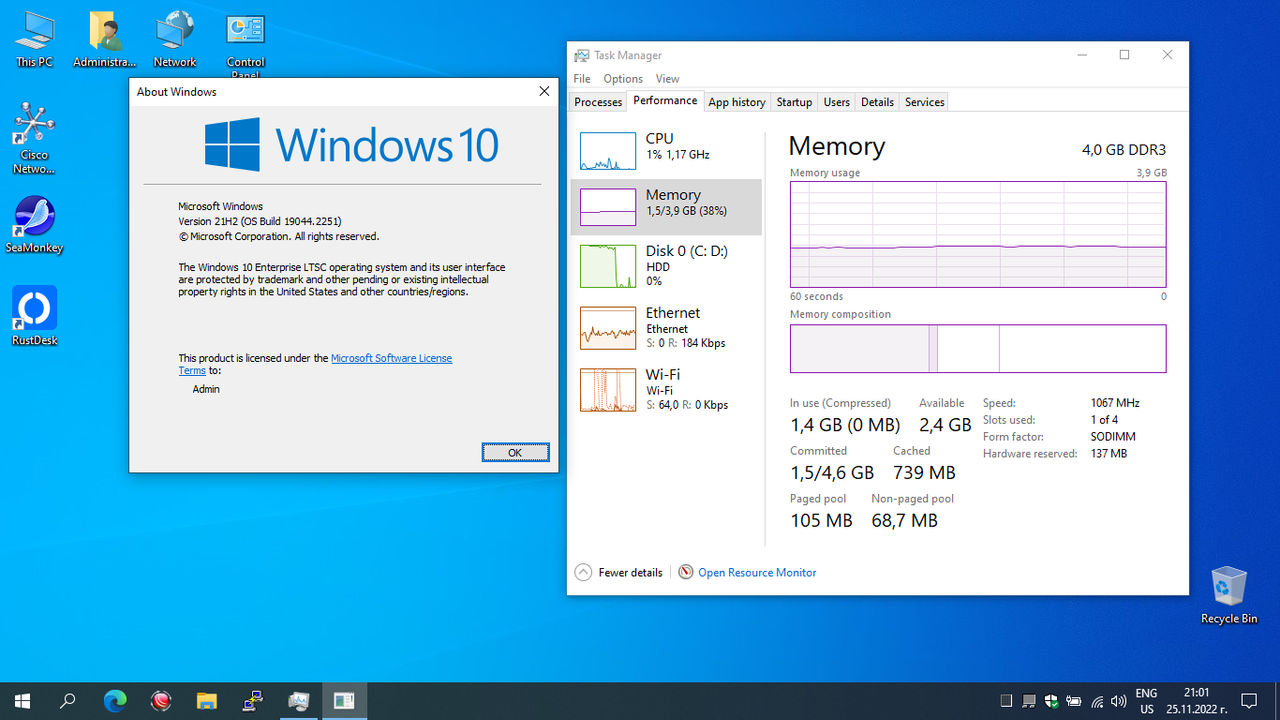
Task: Select the Administrator folder desktop icon
Action: [104, 40]
